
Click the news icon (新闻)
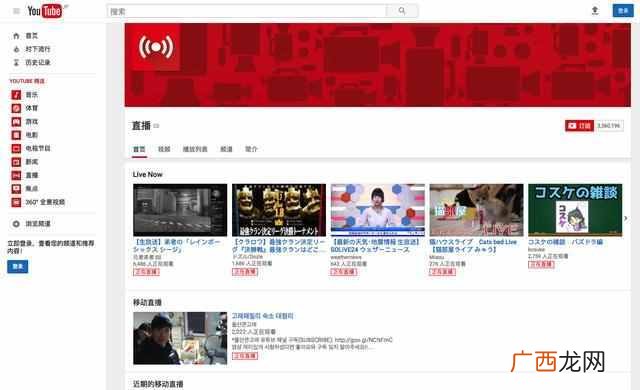coord(16,162)
